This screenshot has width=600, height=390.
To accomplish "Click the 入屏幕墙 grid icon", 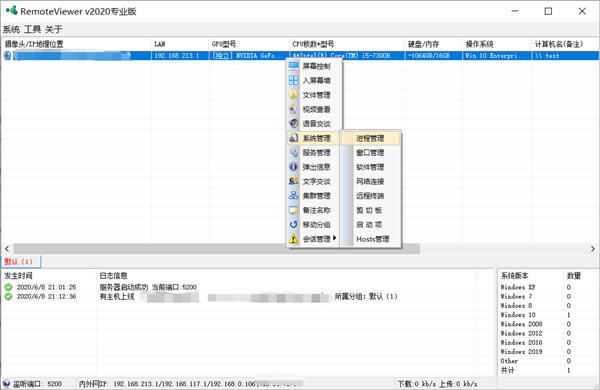I will click(x=293, y=80).
